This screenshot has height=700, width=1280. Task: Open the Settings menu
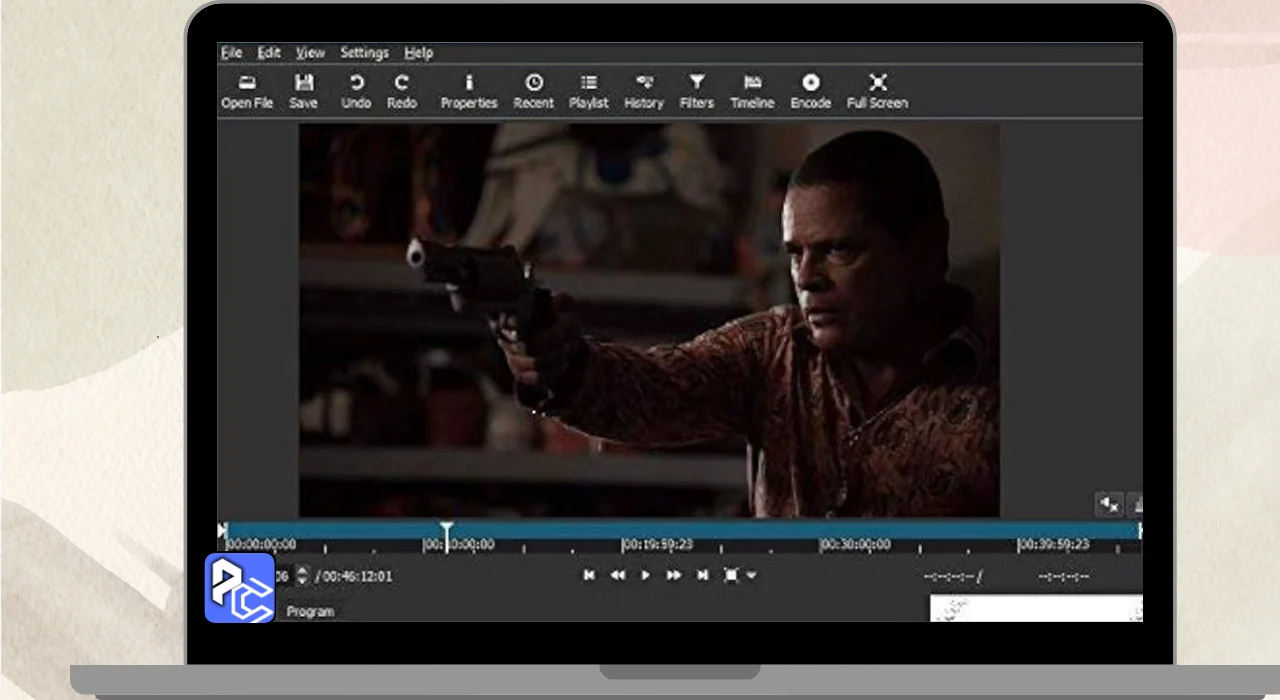pyautogui.click(x=364, y=53)
